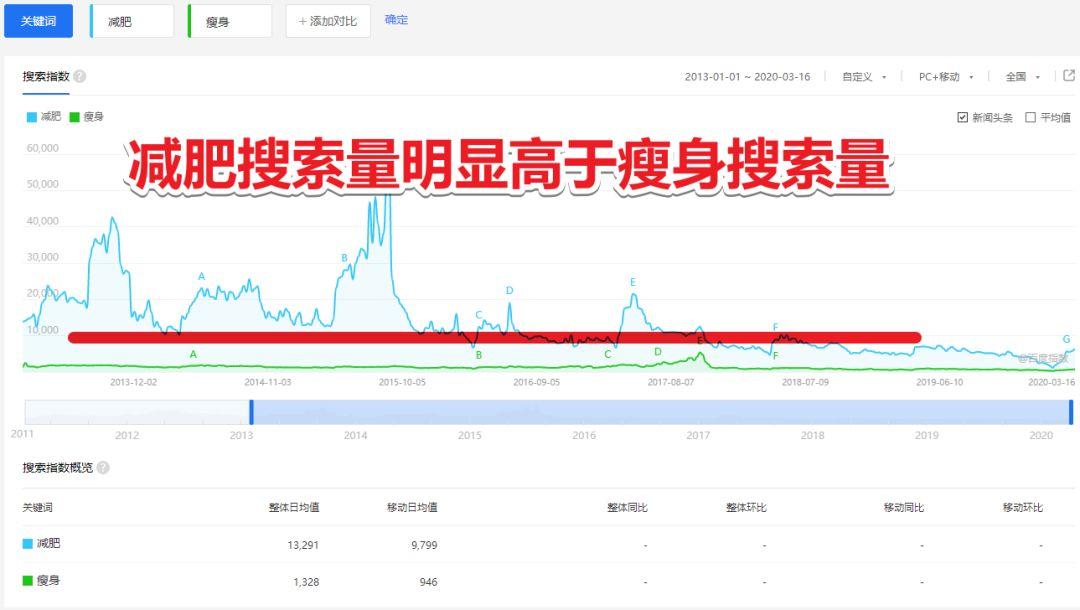Expand the PC+移动 device dropdown
The height and width of the screenshot is (610, 1080).
click(x=945, y=77)
